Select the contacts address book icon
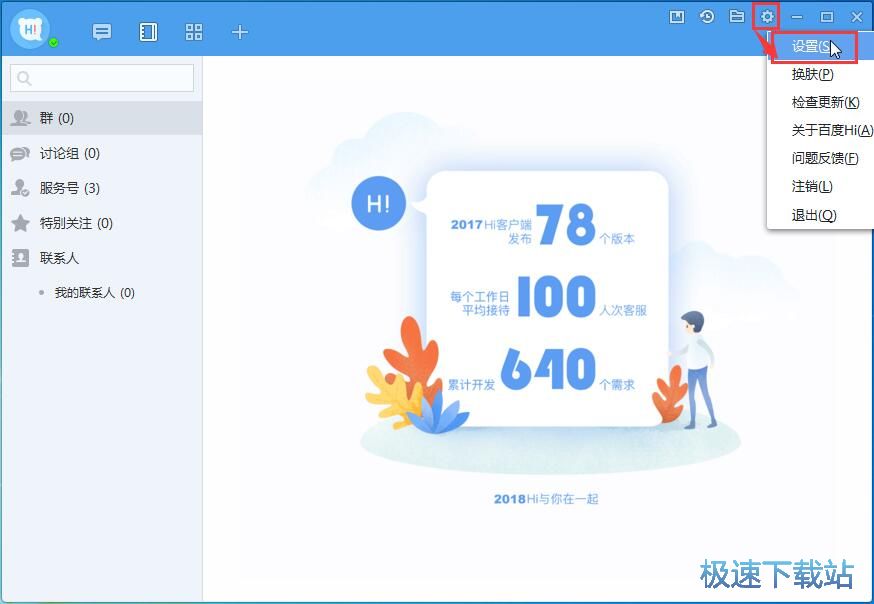This screenshot has width=874, height=604. [147, 31]
